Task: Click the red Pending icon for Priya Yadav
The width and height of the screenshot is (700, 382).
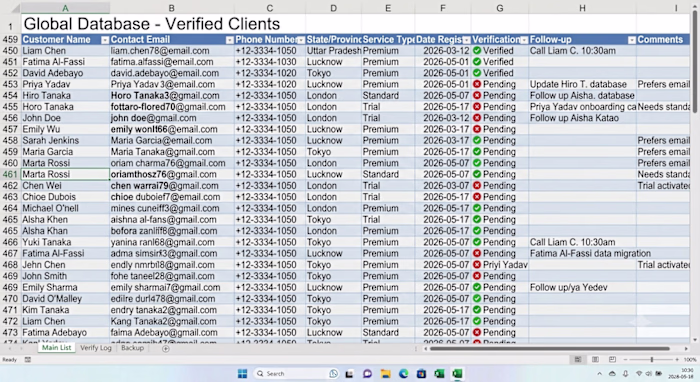Action: 477,84
